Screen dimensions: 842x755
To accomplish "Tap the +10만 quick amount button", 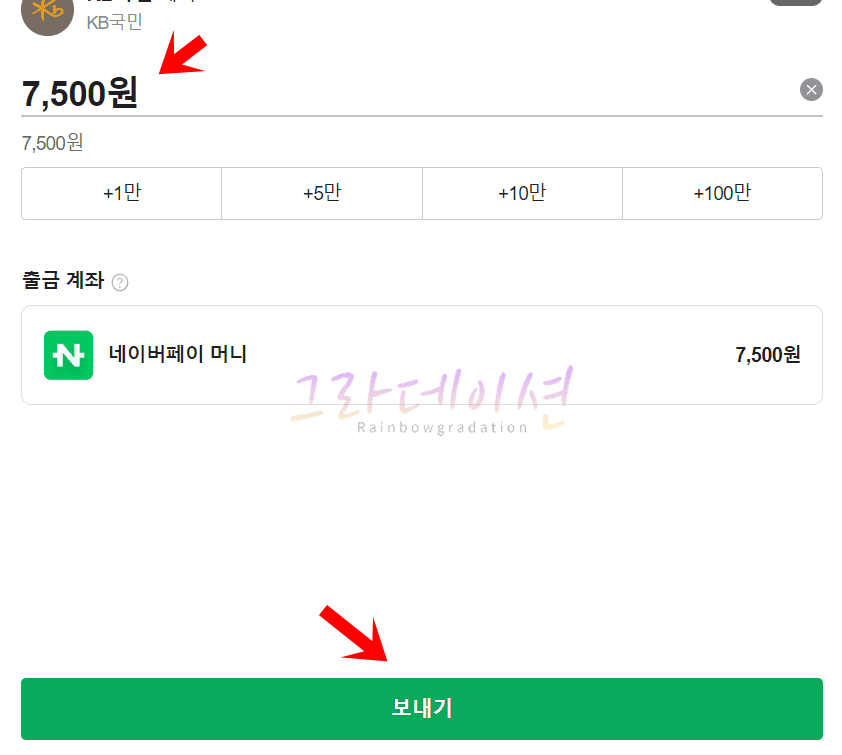I will tap(522, 193).
